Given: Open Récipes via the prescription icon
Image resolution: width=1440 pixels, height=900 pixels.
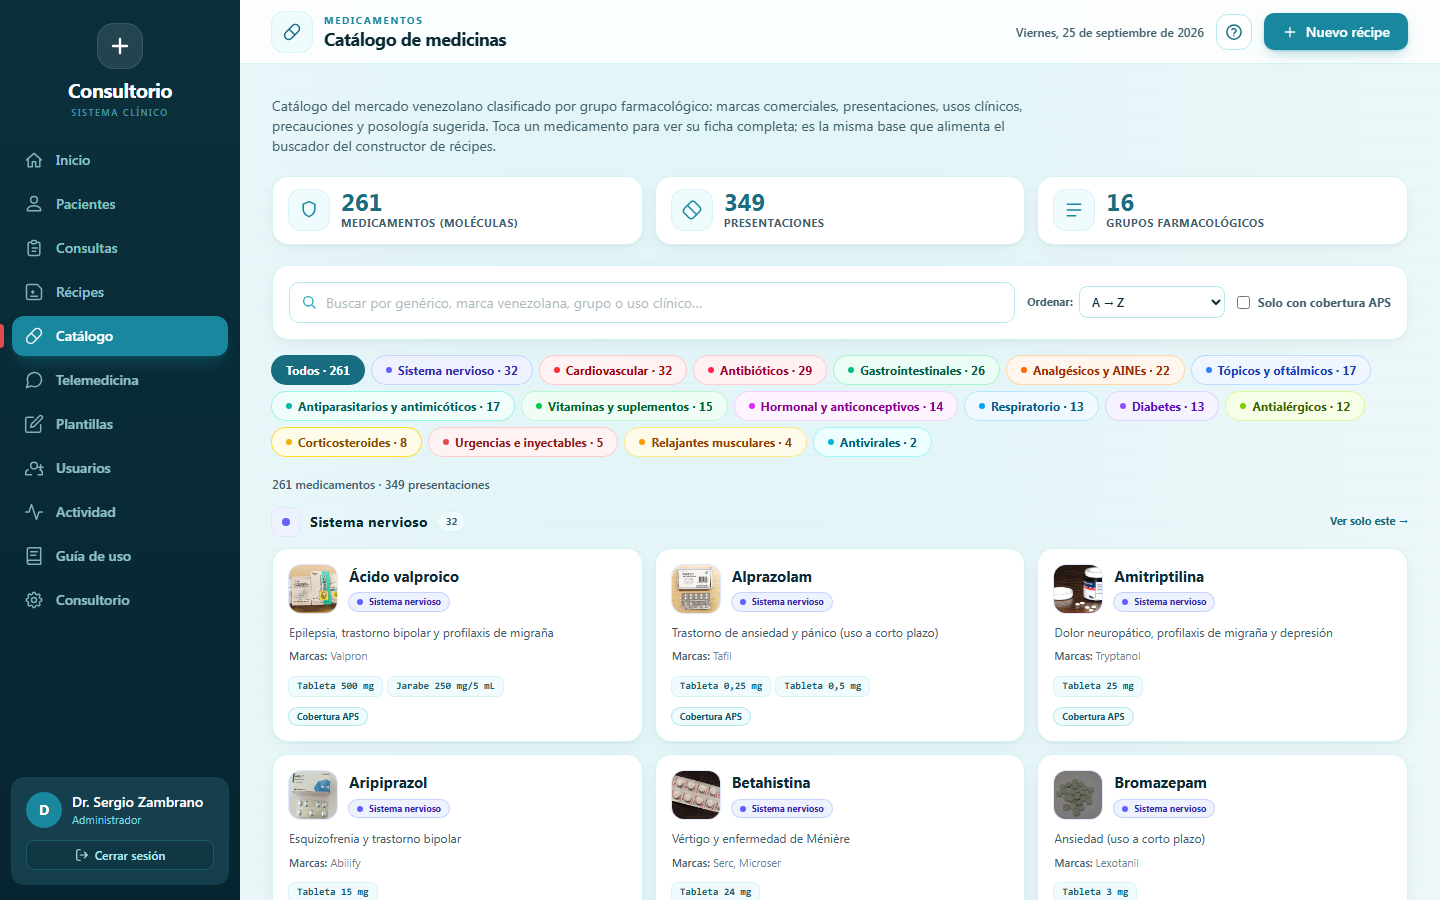Looking at the screenshot, I should (x=34, y=292).
